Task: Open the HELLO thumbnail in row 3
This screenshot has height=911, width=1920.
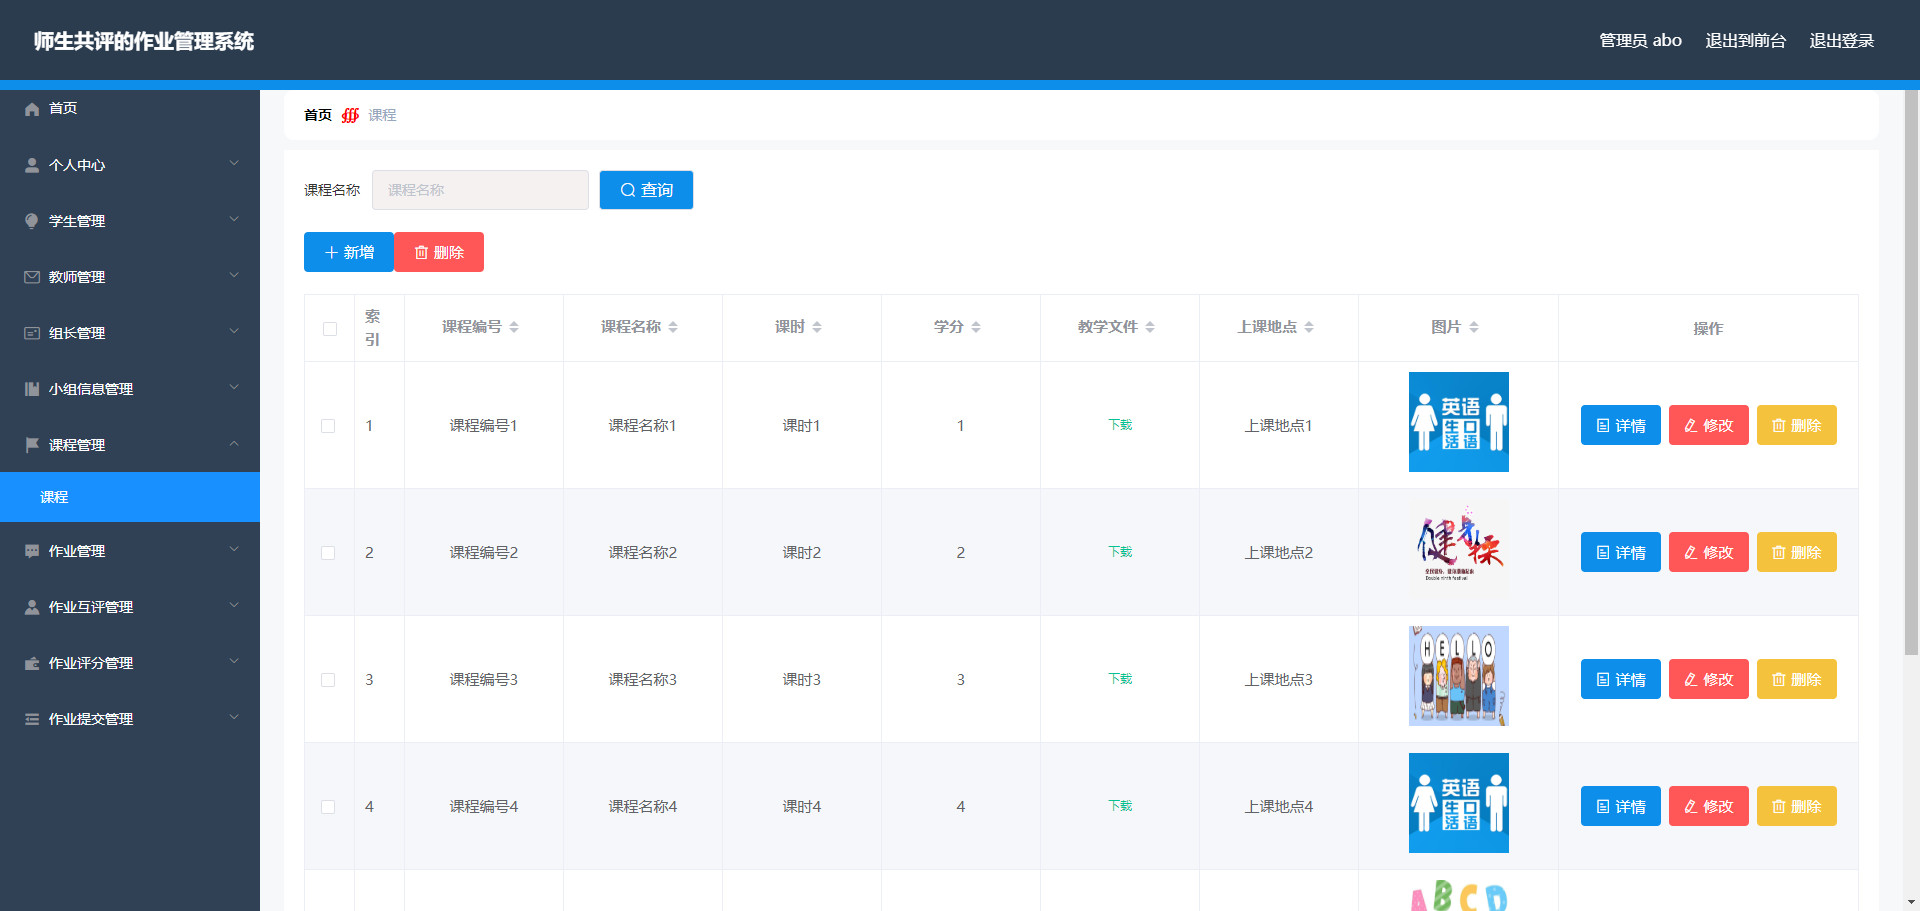Action: 1459,676
